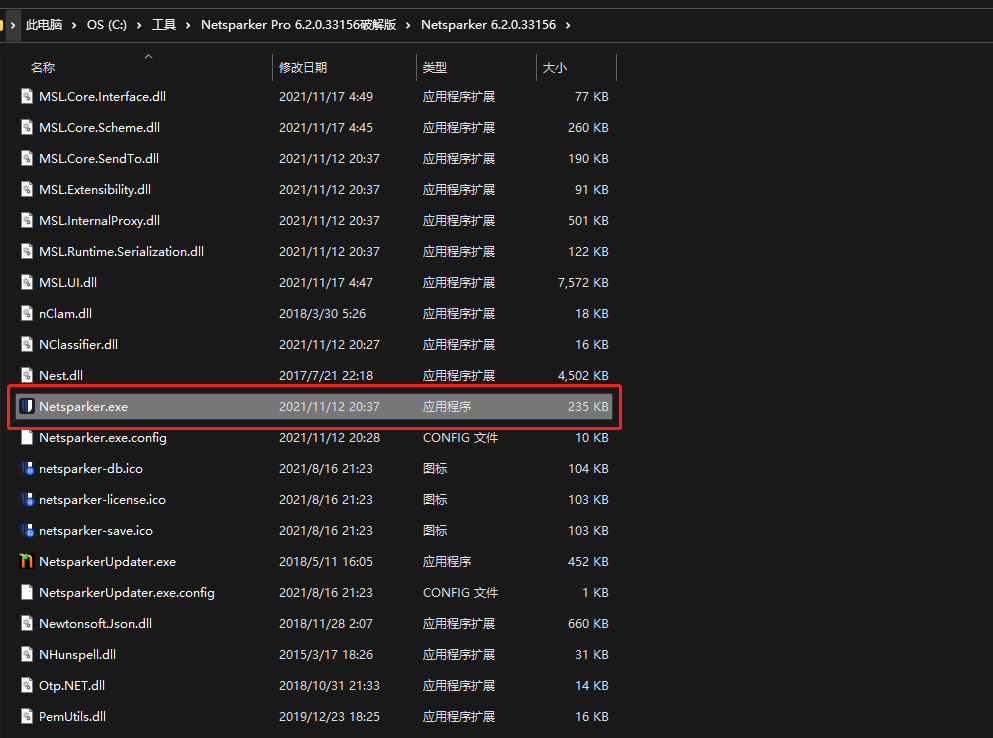The height and width of the screenshot is (738, 993).
Task: Click the MSL.Runtime.Serialization.dll file icon
Action: (x=27, y=251)
